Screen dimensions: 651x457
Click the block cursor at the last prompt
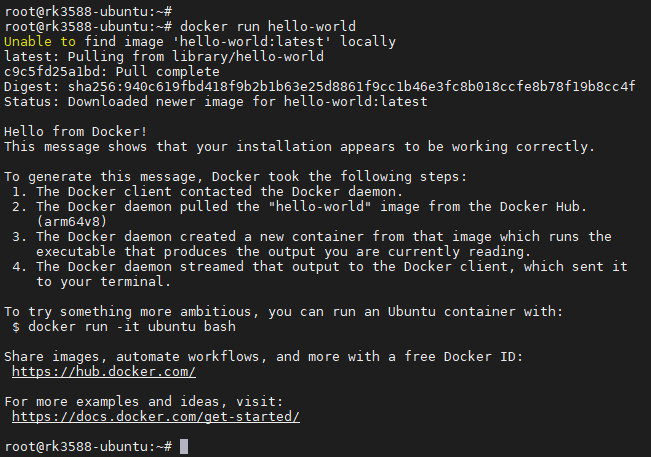(x=184, y=446)
